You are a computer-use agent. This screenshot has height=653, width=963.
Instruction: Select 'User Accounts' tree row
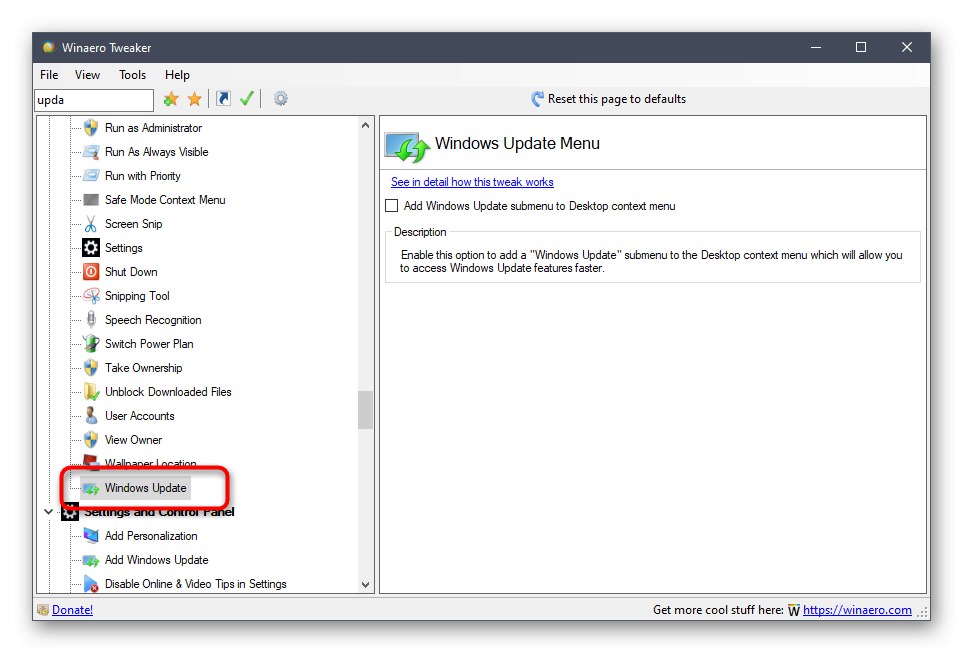pos(139,415)
